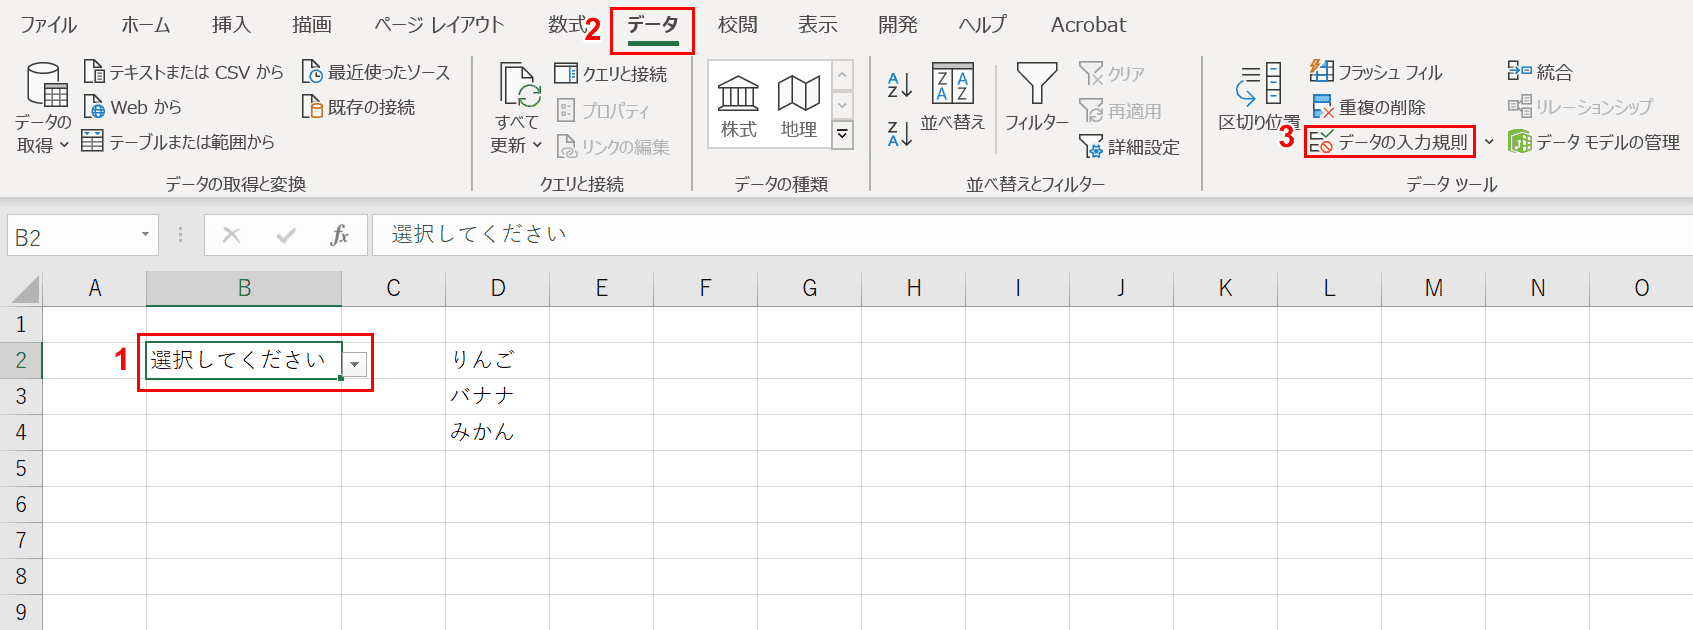Select entire column D header
The image size is (1693, 630).
(497, 288)
